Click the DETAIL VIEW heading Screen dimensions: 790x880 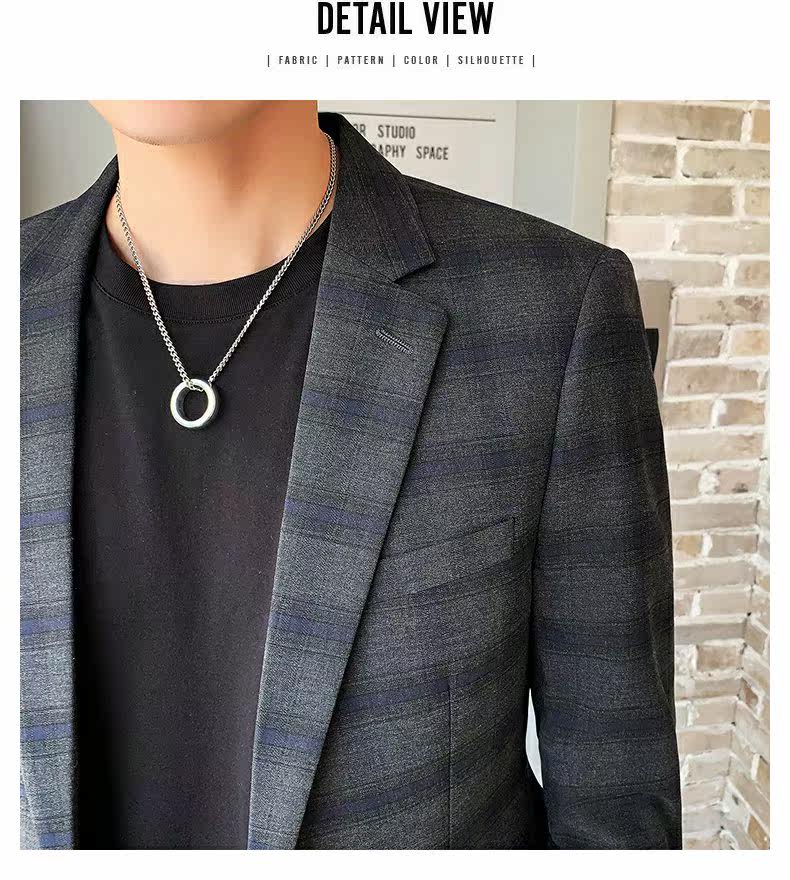[405, 19]
